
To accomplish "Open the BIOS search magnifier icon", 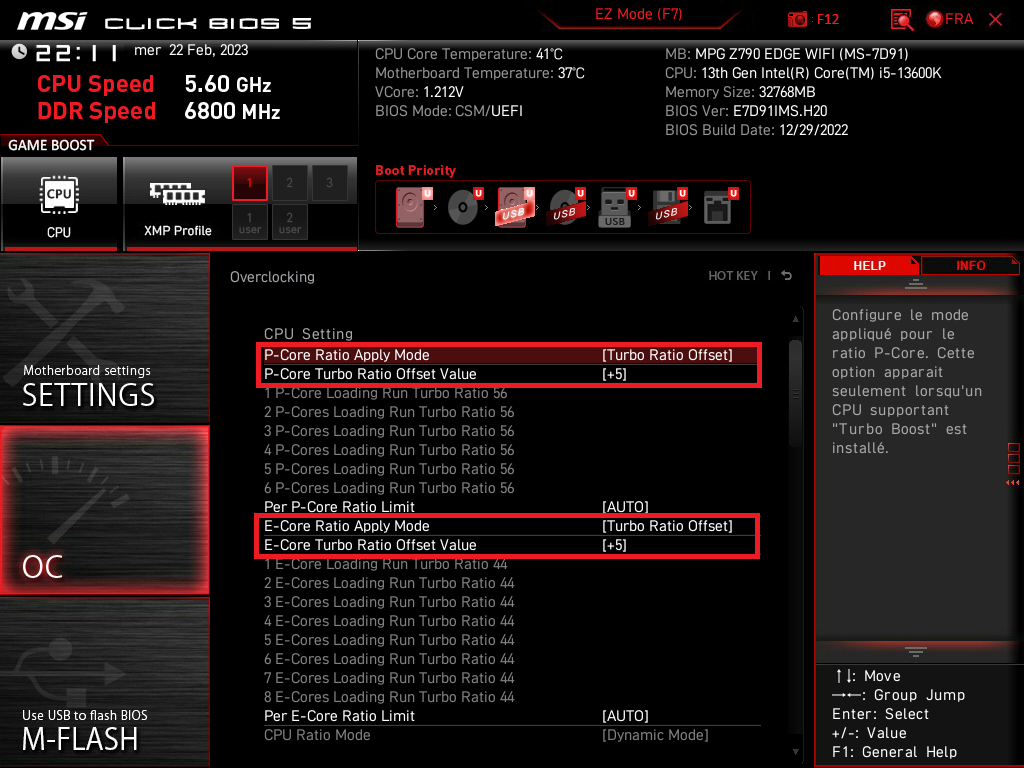I will 901,20.
